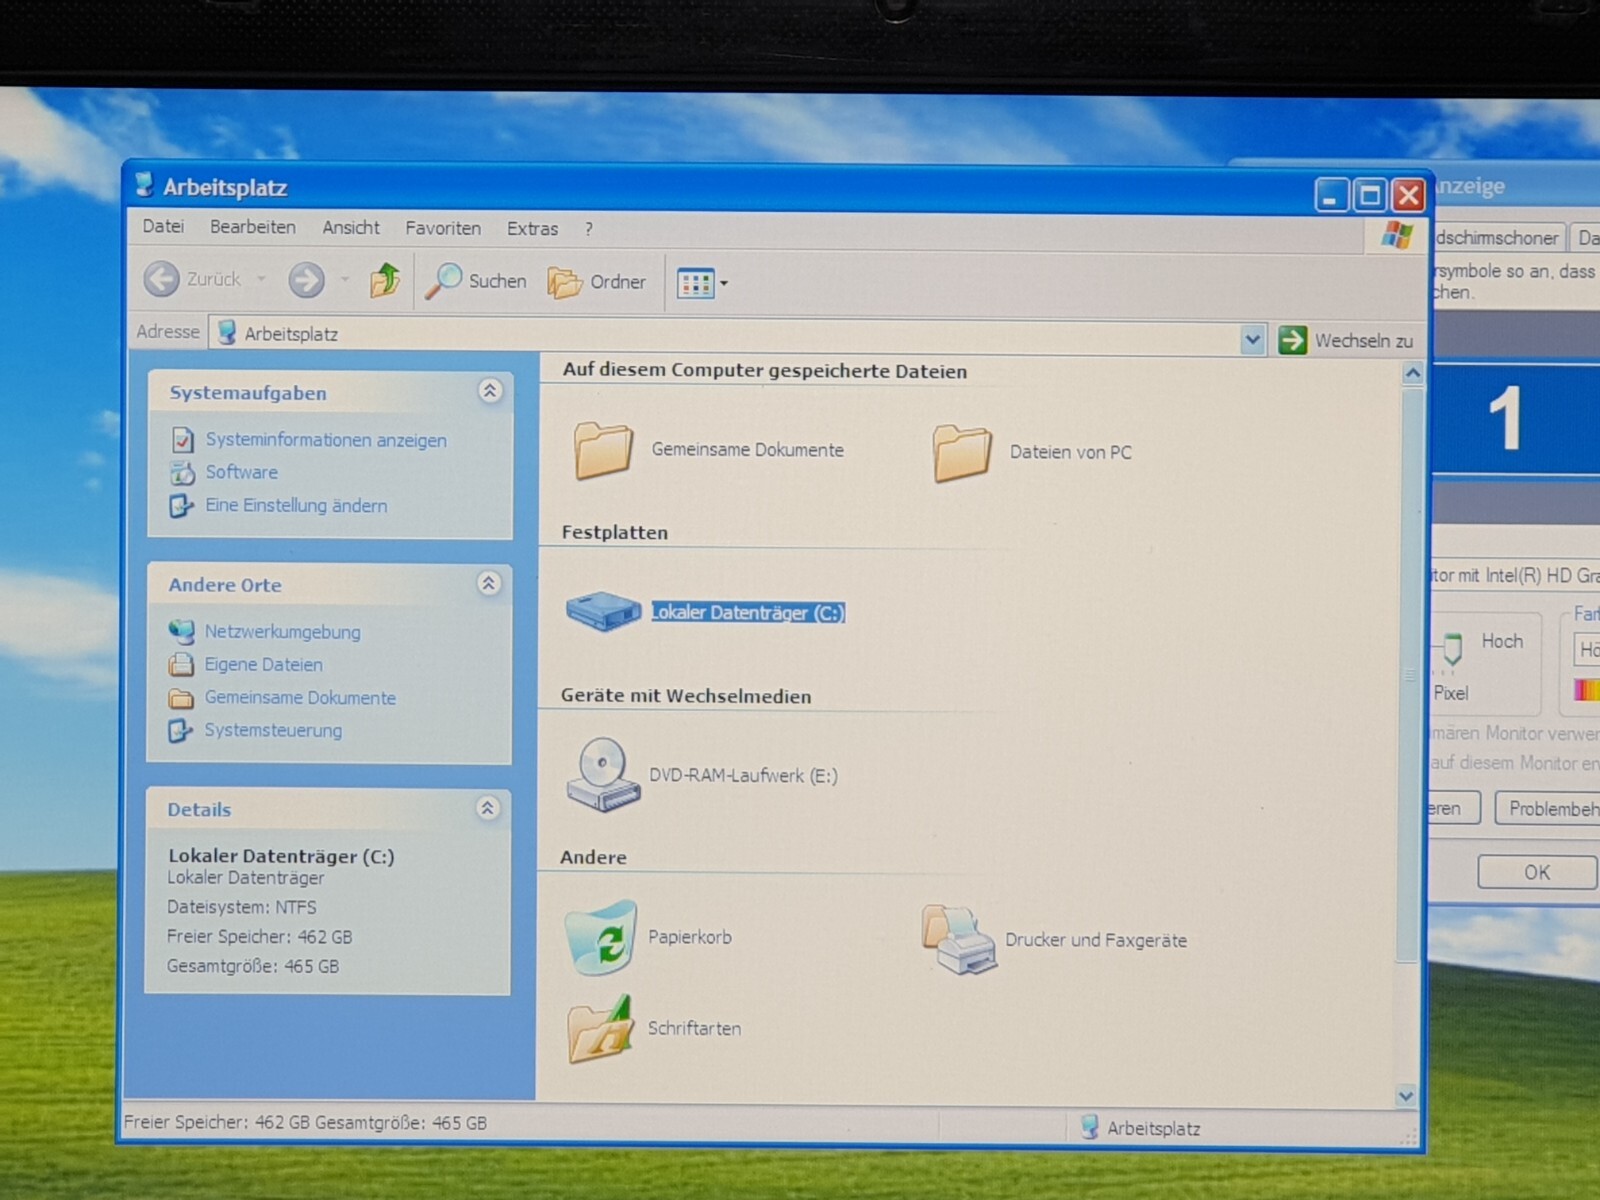Click the Netzwerkumgebung globe icon
1600x1200 pixels.
181,631
